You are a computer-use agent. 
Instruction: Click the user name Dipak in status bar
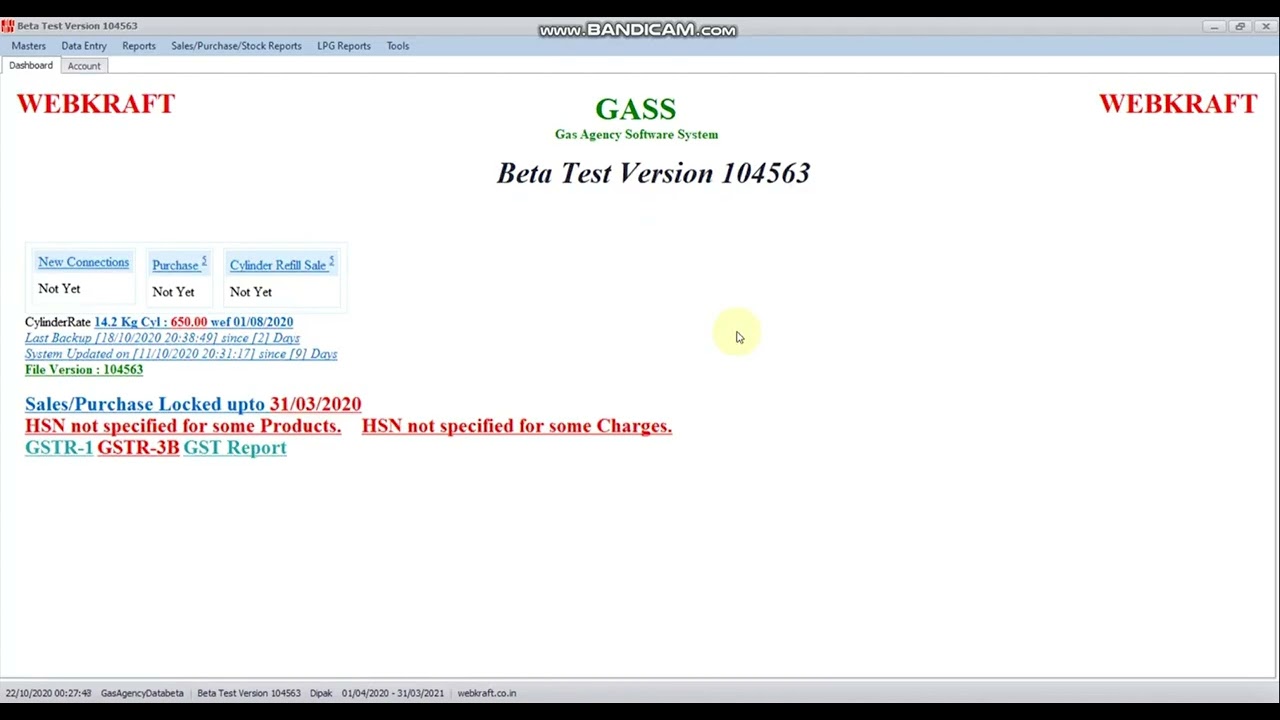pos(321,693)
